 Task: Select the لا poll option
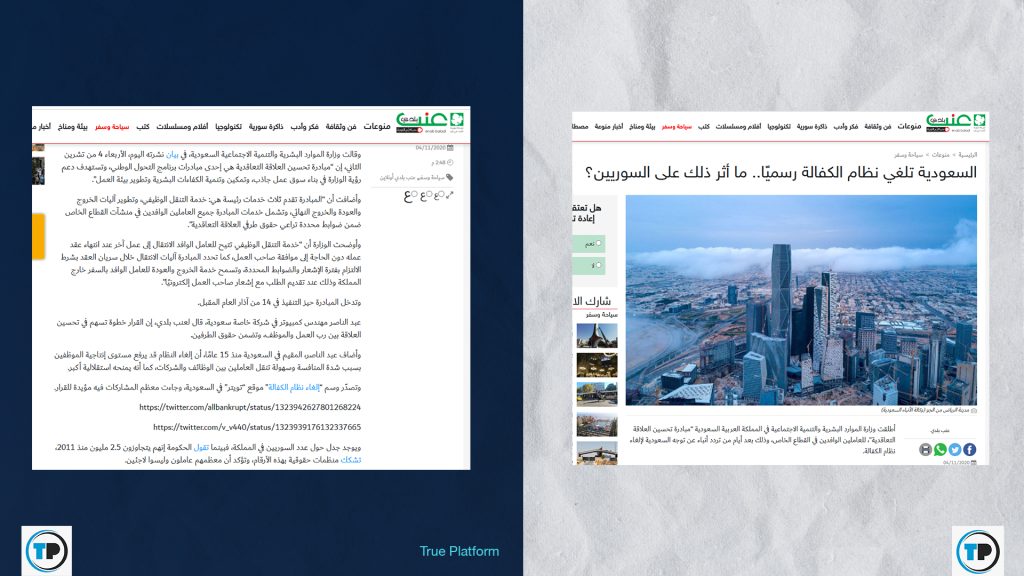[x=590, y=266]
